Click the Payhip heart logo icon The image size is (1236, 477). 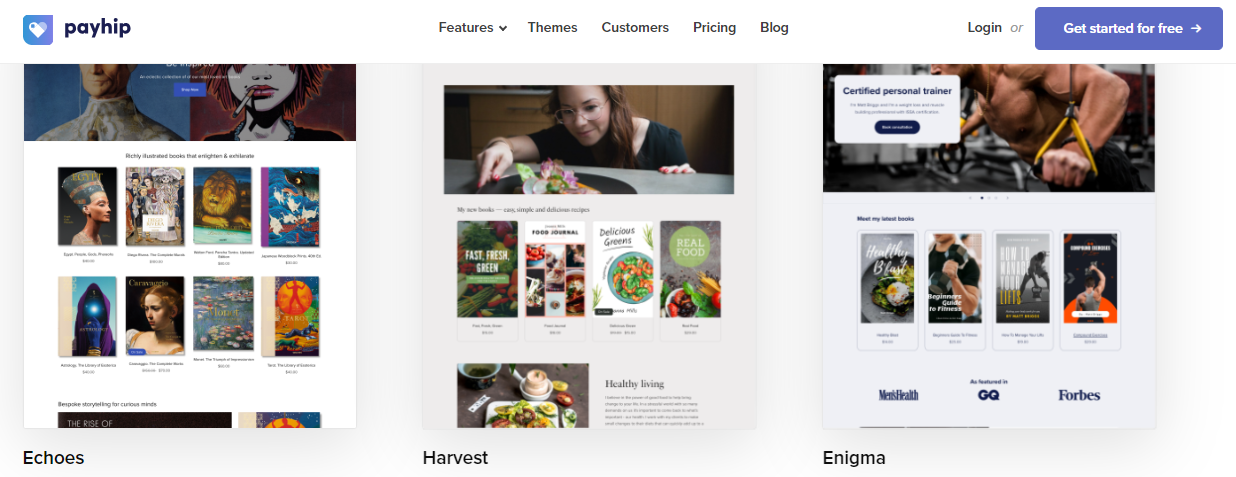(38, 28)
